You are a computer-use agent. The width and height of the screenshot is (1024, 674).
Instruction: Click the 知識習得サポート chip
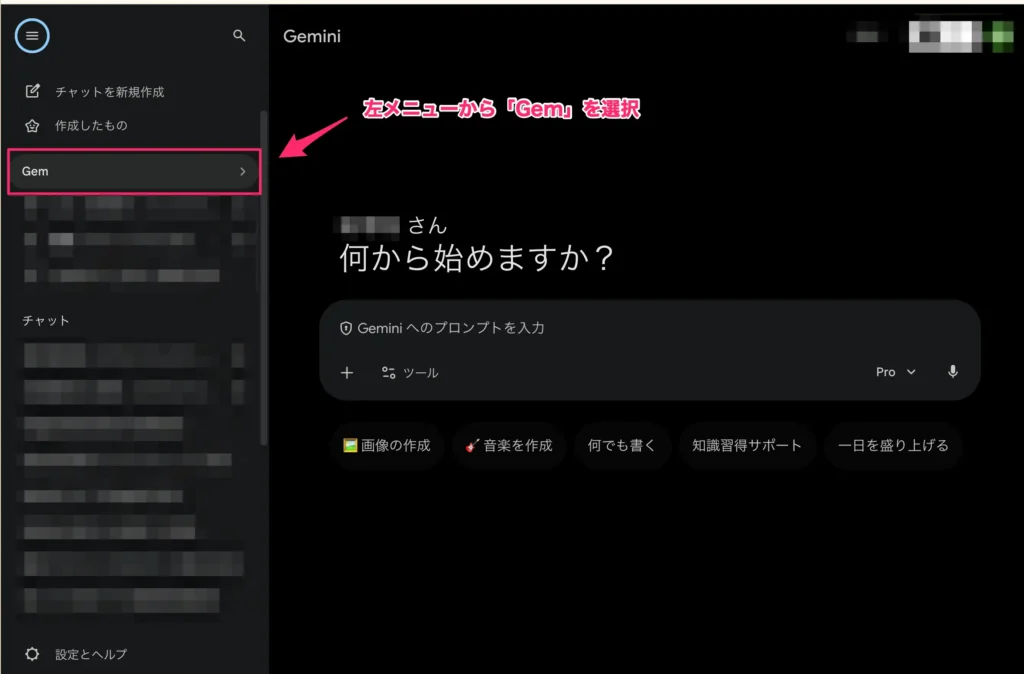[x=747, y=445]
